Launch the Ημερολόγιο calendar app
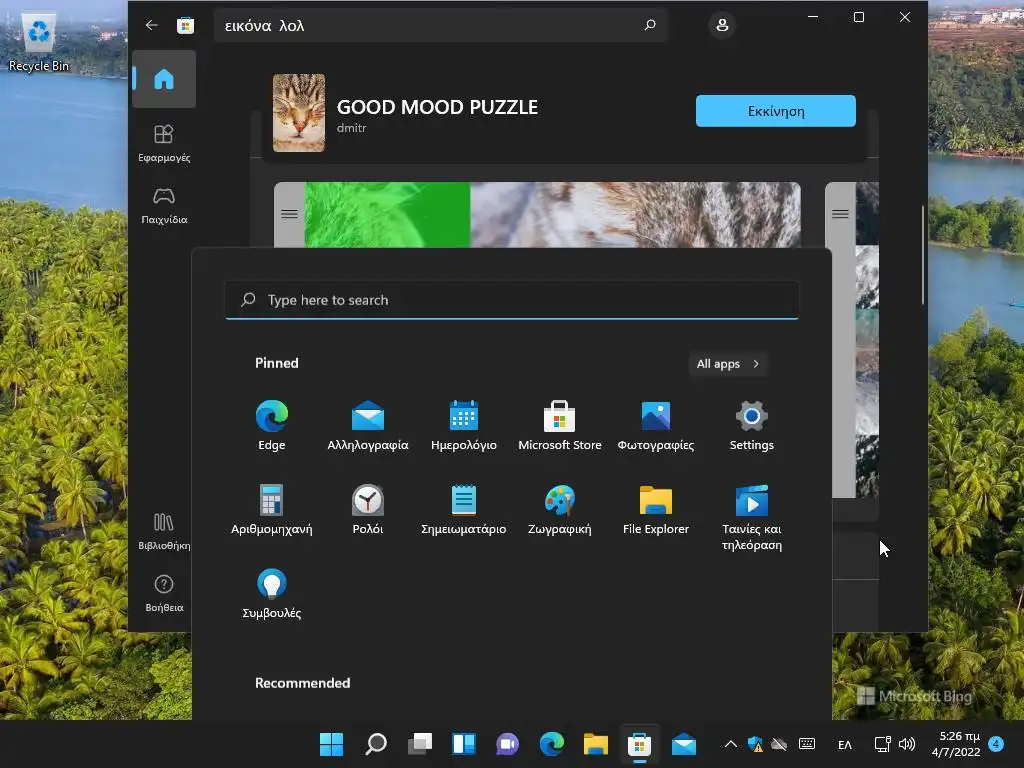 (464, 426)
